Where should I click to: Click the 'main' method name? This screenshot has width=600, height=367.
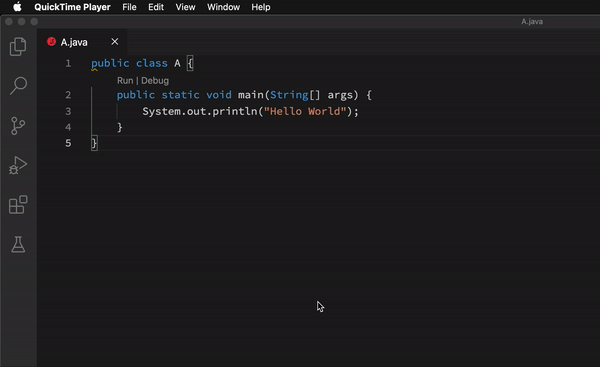tap(251, 95)
